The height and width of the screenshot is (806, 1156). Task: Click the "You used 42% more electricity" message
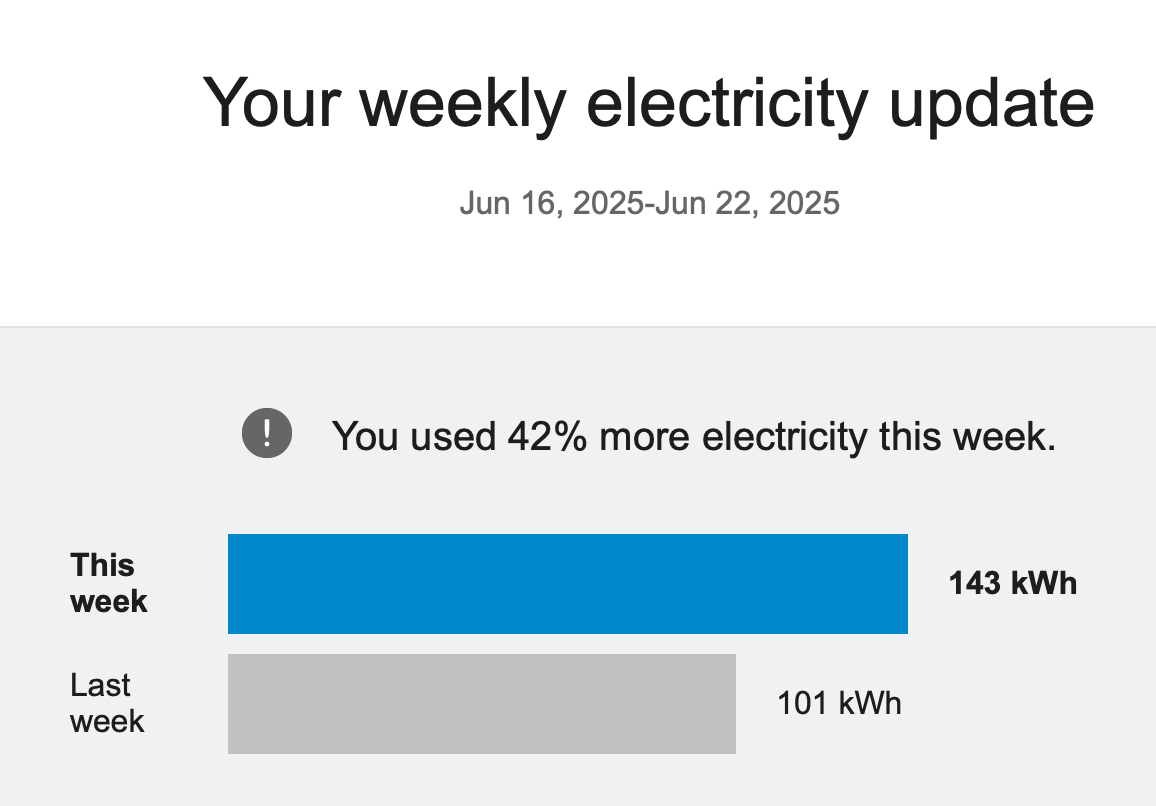point(693,437)
